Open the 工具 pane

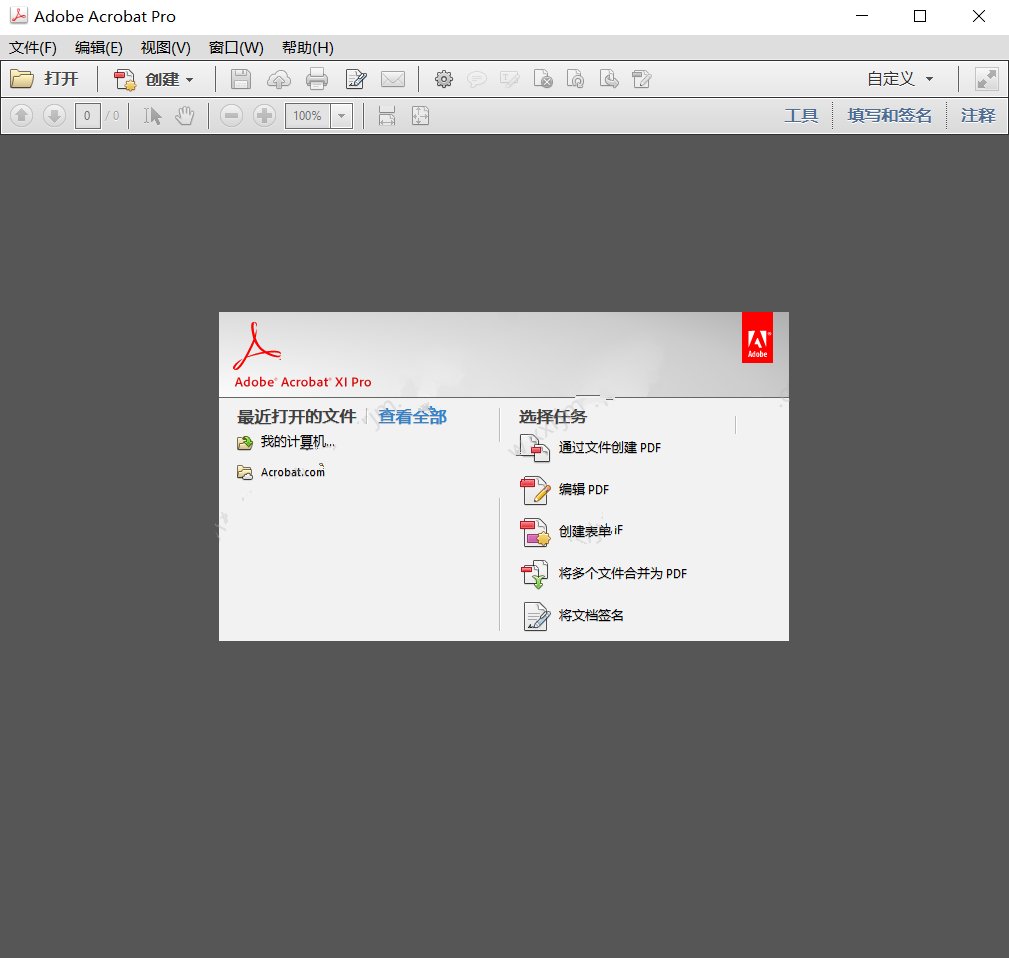801,116
